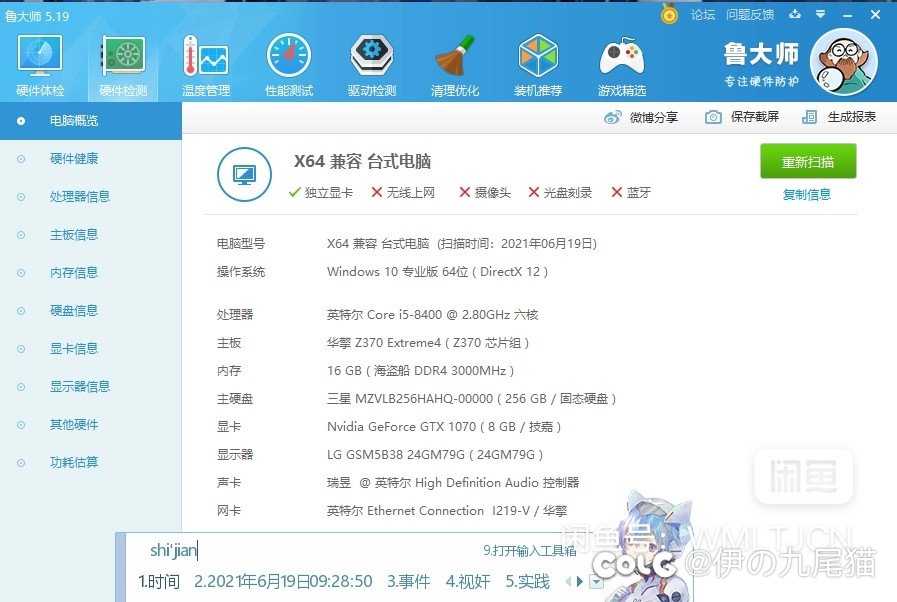Select 电脑概览 in the sidebar
This screenshot has height=602, width=897.
pyautogui.click(x=91, y=121)
